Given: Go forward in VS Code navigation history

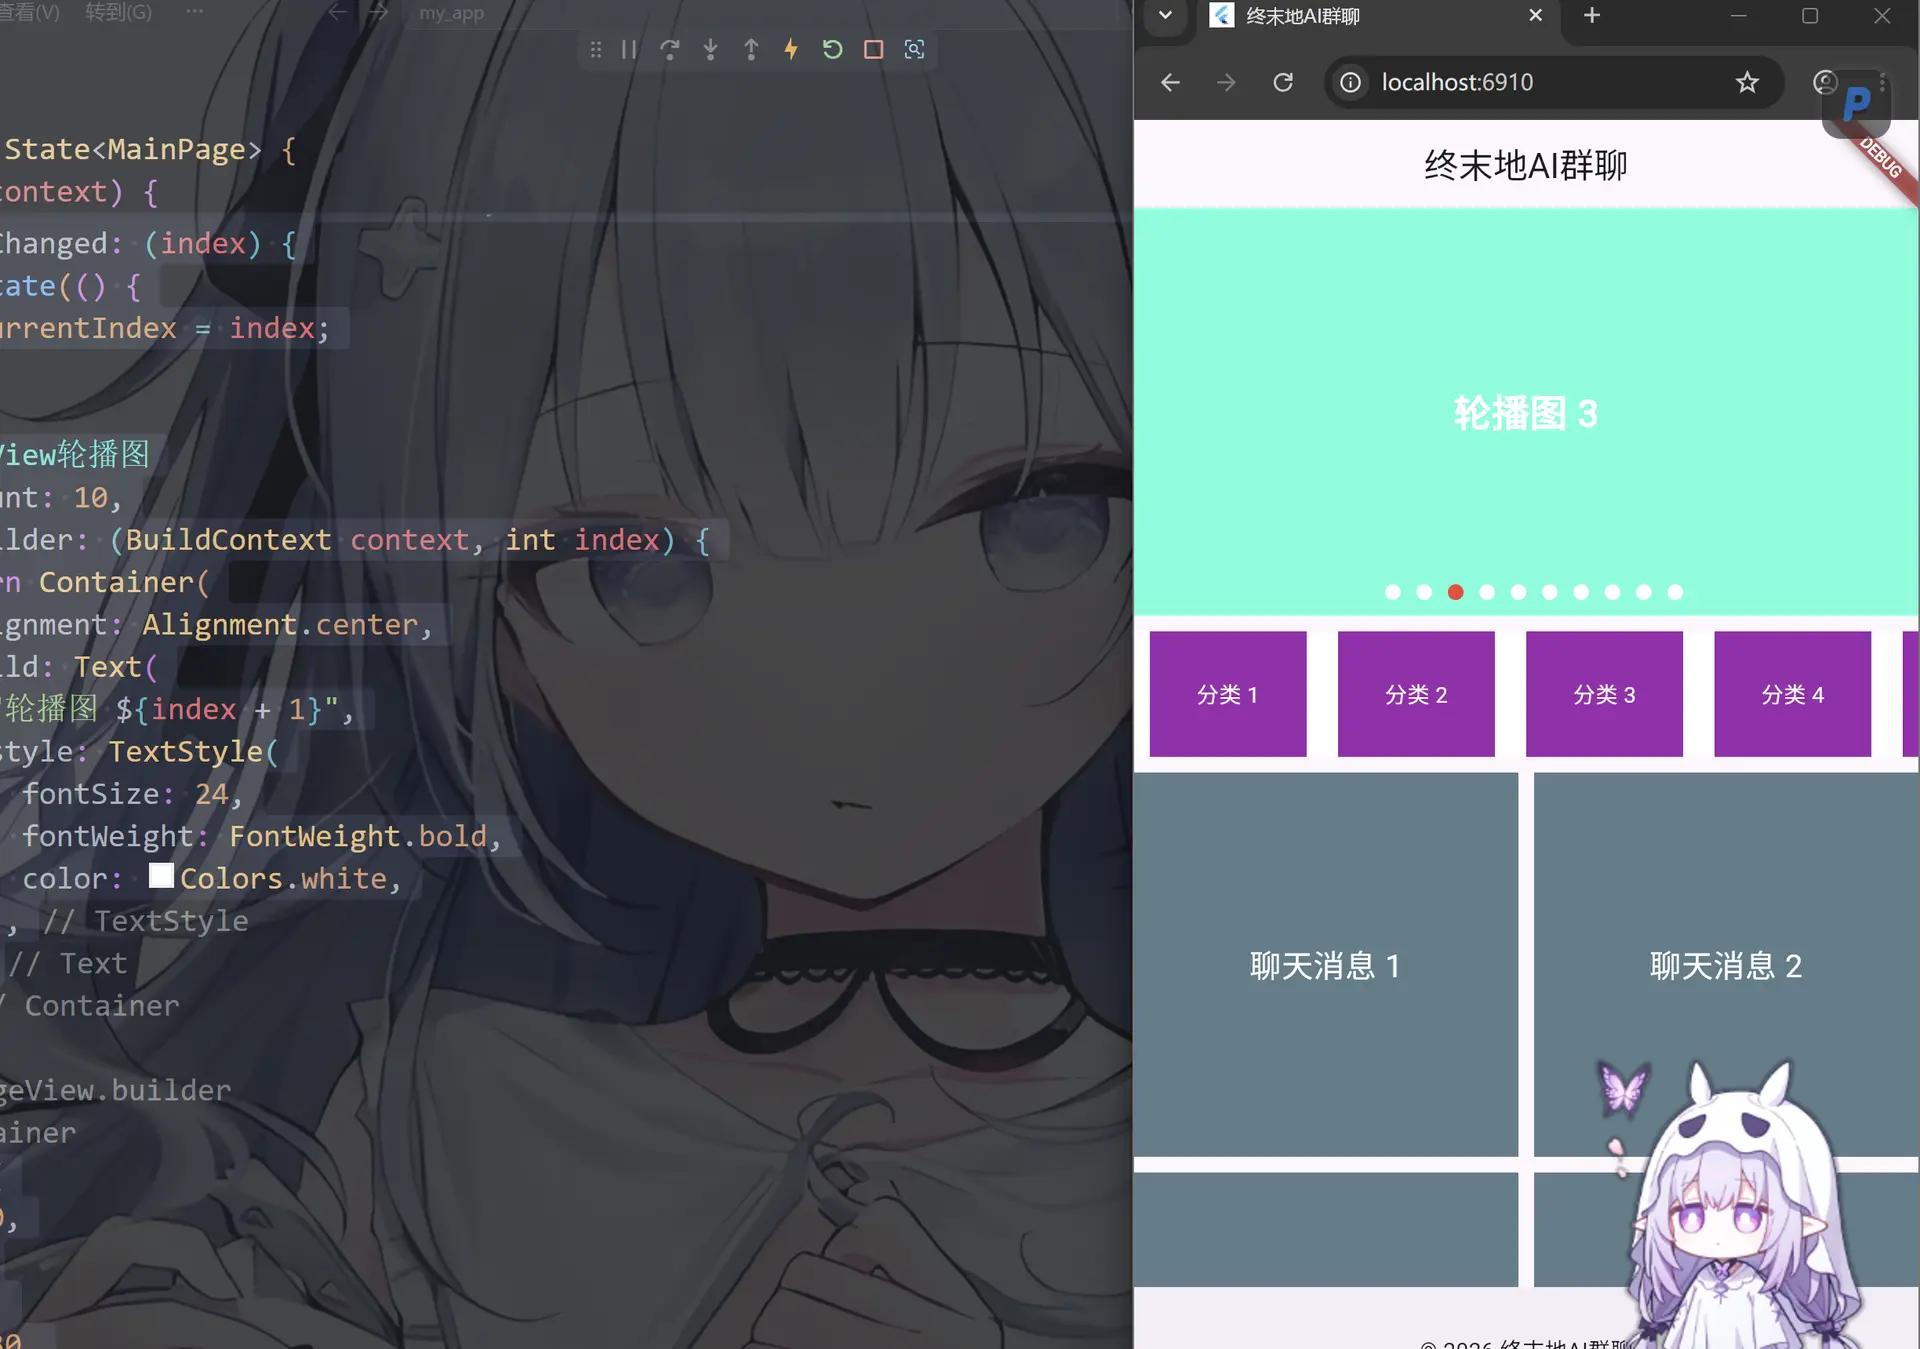Looking at the screenshot, I should click(378, 13).
